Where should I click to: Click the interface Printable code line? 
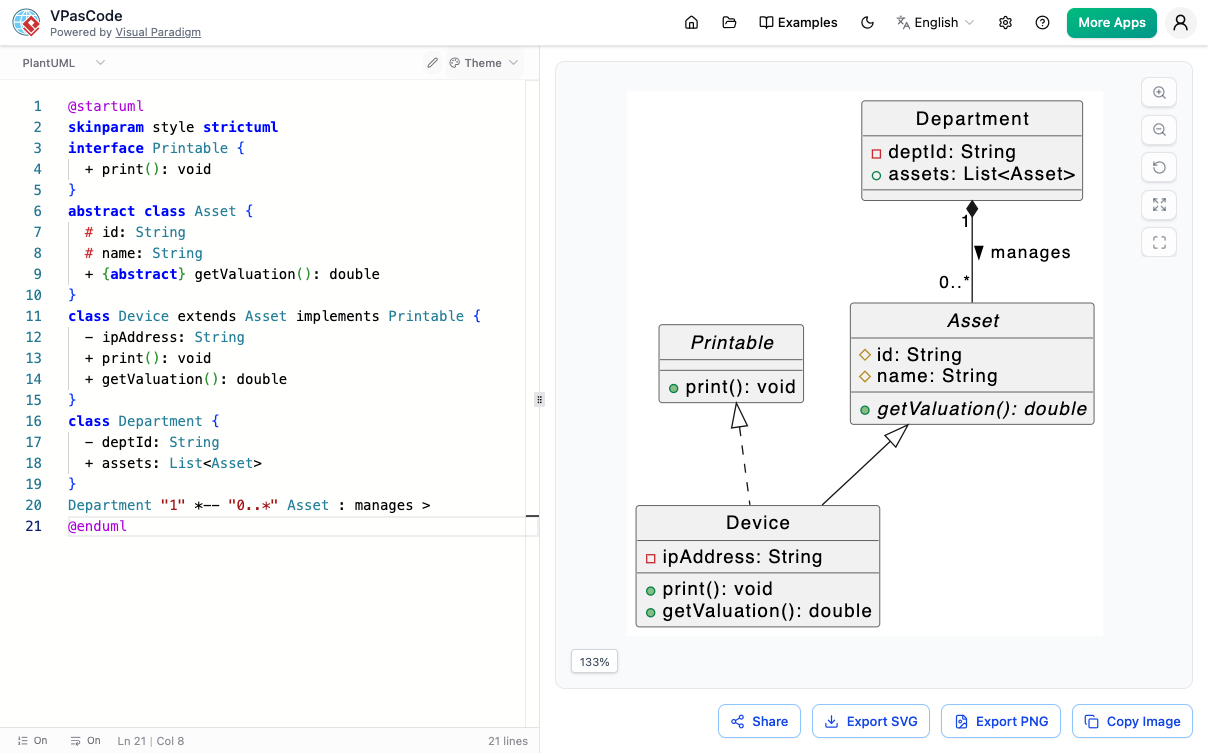pos(156,148)
